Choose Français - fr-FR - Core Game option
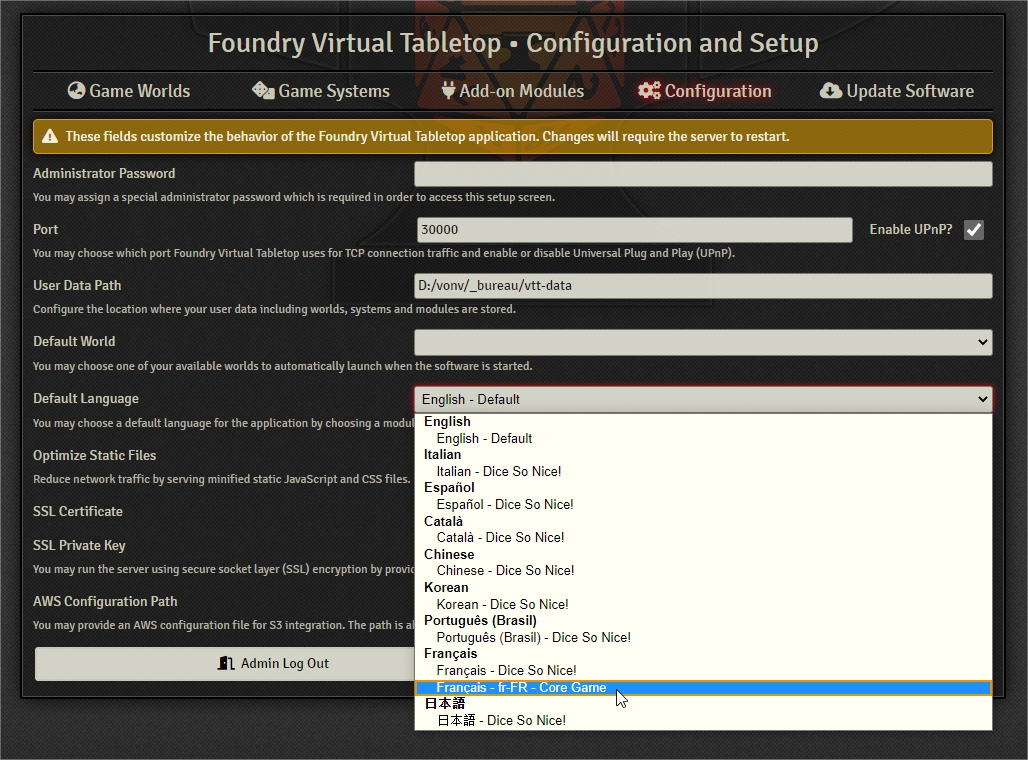1028x760 pixels. (x=703, y=687)
